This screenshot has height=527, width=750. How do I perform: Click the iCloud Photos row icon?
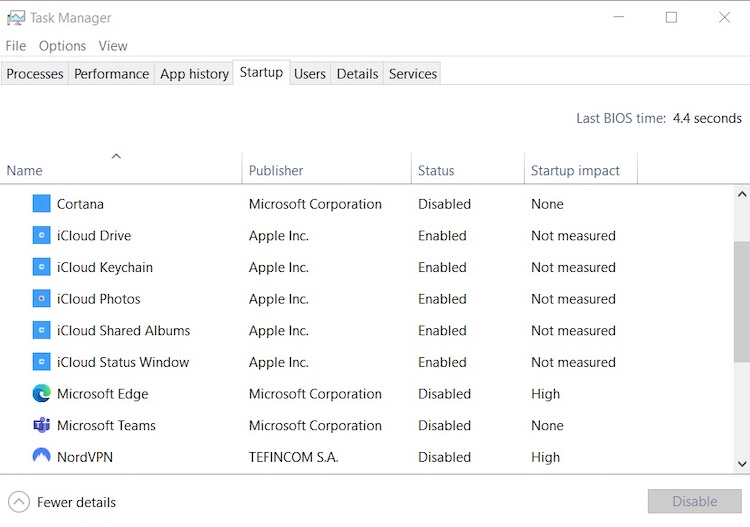tap(42, 298)
